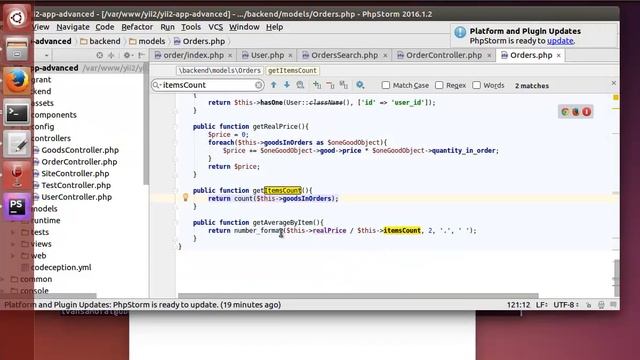Open Text Editor from Ubuntu dock
640x360 pixels.
(17, 144)
